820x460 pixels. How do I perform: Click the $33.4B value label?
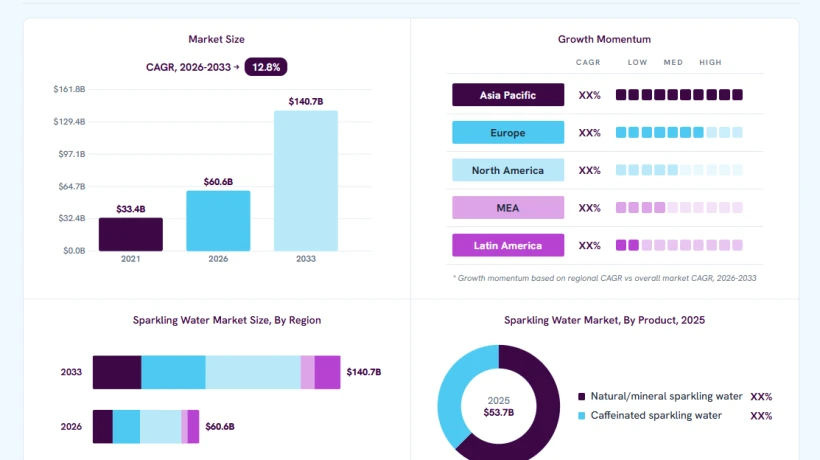coord(131,209)
